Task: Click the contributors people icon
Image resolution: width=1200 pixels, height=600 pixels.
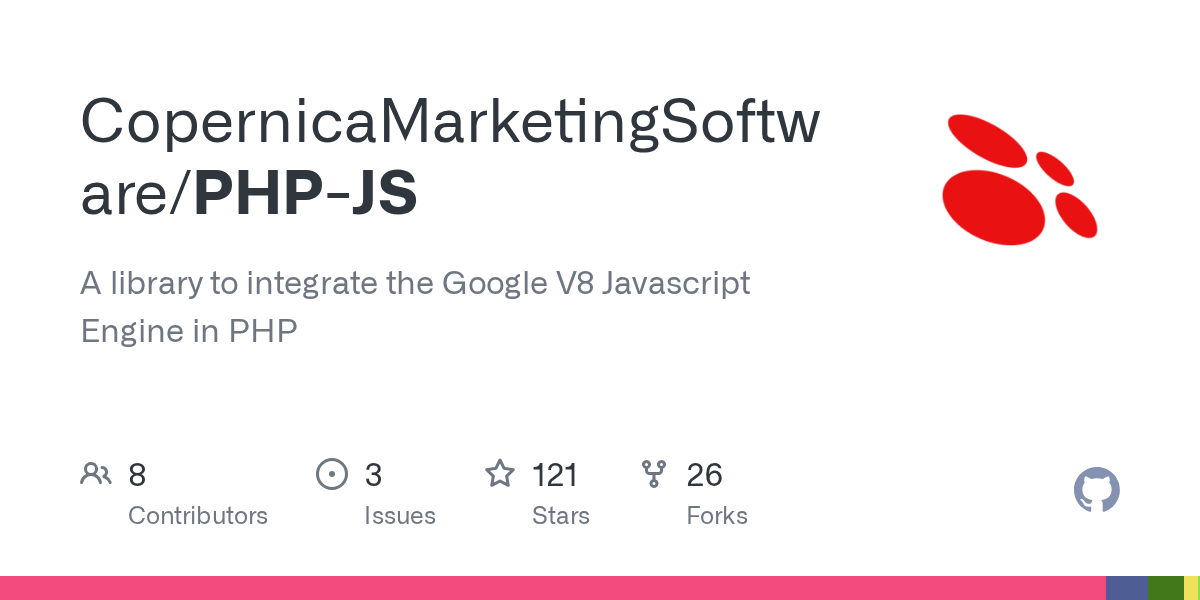Action: (96, 474)
